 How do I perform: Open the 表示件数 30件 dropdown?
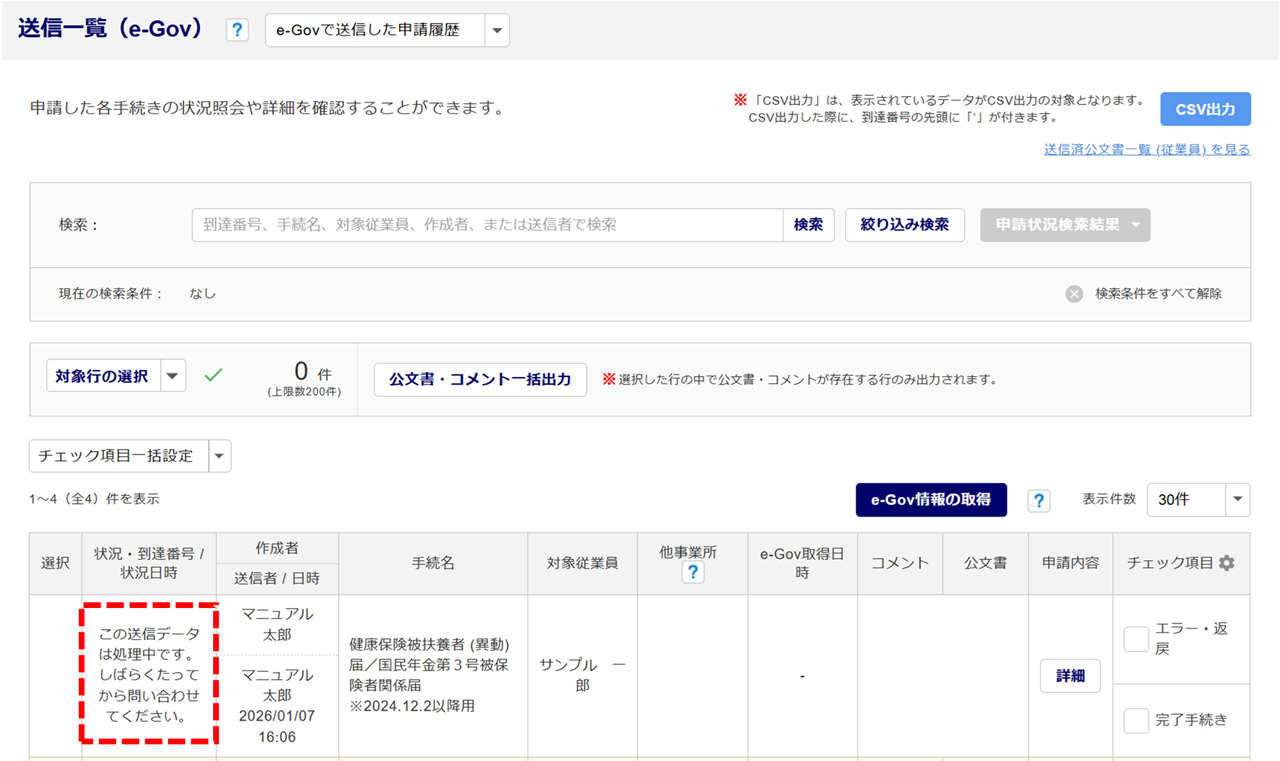[x=1238, y=500]
